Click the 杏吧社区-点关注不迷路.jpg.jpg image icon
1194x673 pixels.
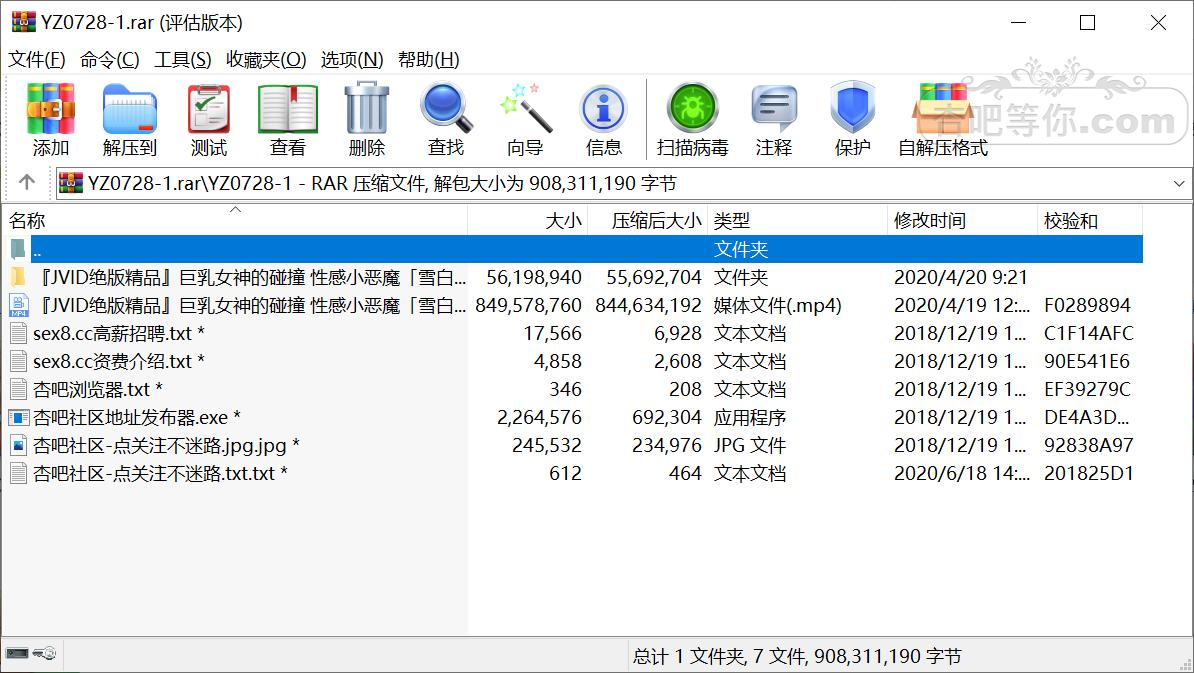pyautogui.click(x=18, y=445)
